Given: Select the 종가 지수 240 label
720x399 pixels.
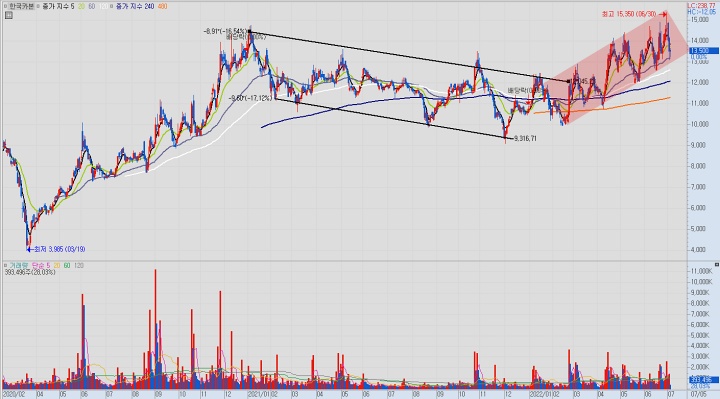Looking at the screenshot, I should coord(135,6).
